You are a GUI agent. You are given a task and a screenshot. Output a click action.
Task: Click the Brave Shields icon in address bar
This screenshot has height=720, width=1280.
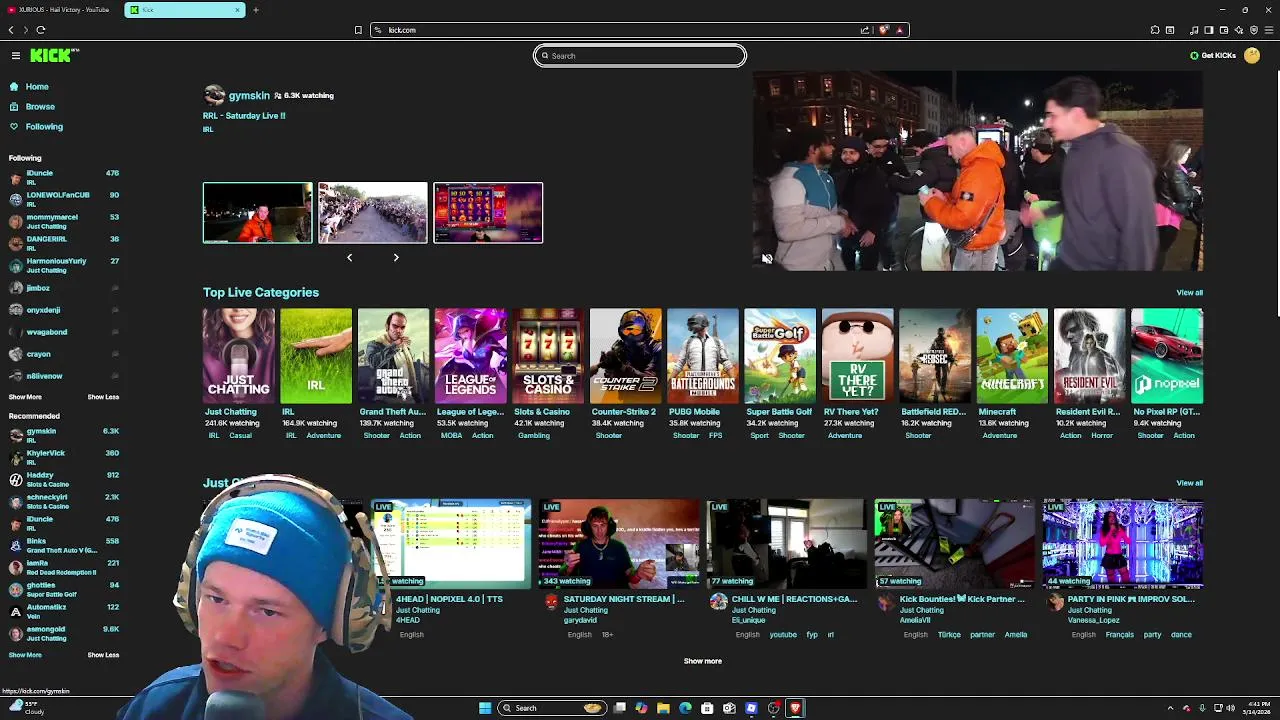[x=884, y=30]
